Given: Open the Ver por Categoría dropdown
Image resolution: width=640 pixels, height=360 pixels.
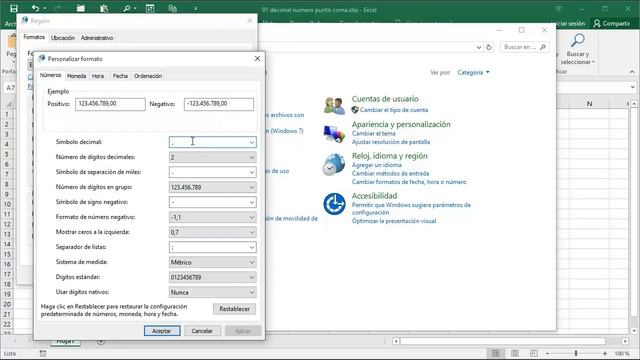Looking at the screenshot, I should point(473,72).
